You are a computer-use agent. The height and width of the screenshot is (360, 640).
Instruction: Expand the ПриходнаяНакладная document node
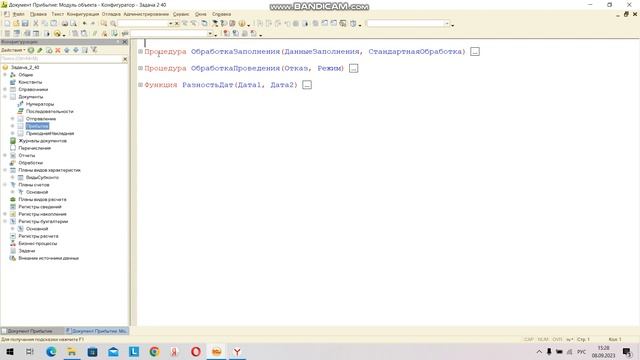tap(13, 133)
